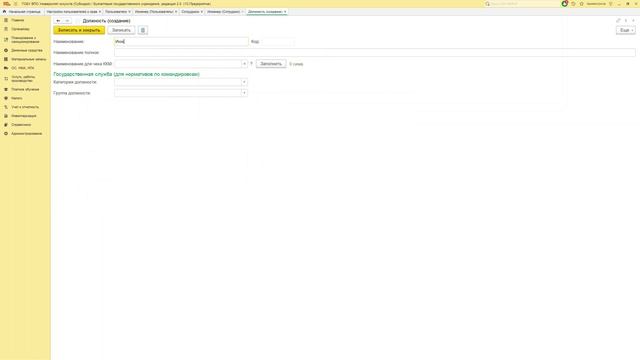Open the 1C main menu icon

(15, 4)
